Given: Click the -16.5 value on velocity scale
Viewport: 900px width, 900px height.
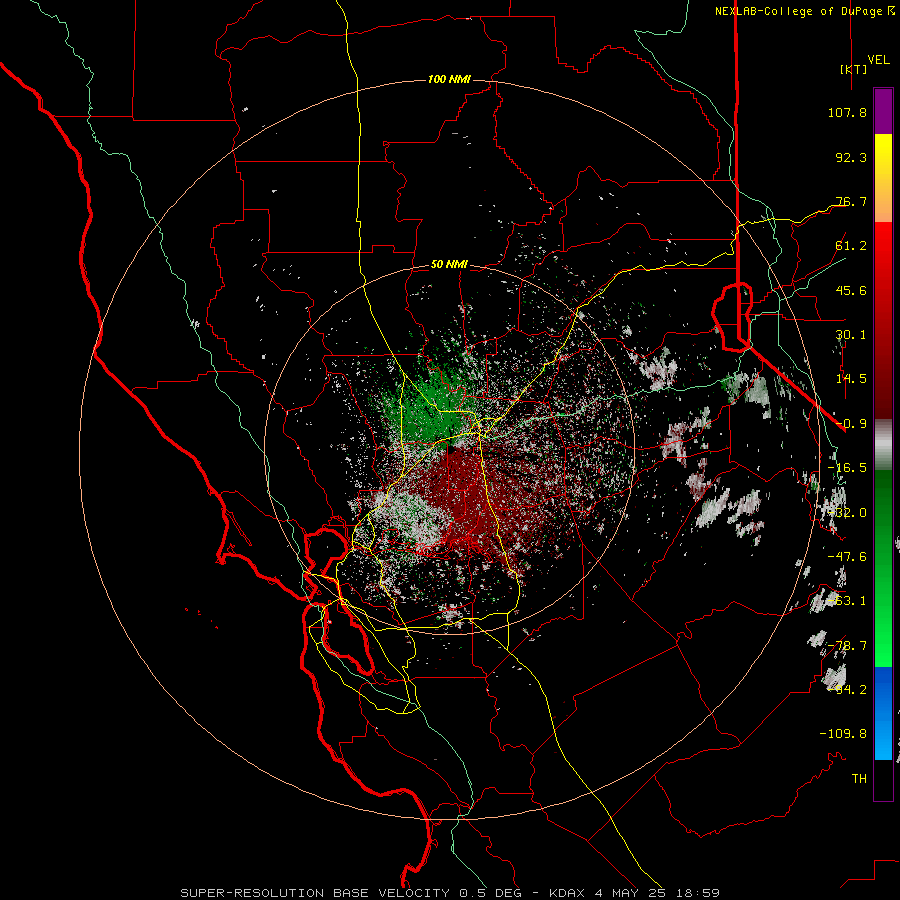Looking at the screenshot, I should point(847,468).
